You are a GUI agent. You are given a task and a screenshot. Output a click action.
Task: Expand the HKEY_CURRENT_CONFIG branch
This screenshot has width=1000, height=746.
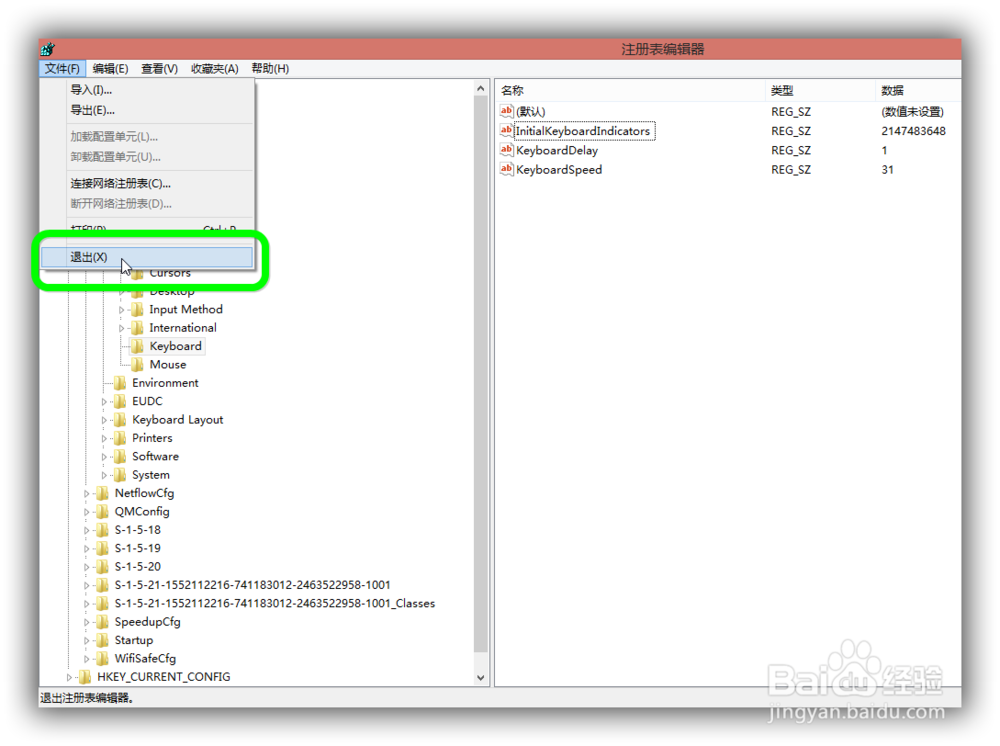[68, 676]
